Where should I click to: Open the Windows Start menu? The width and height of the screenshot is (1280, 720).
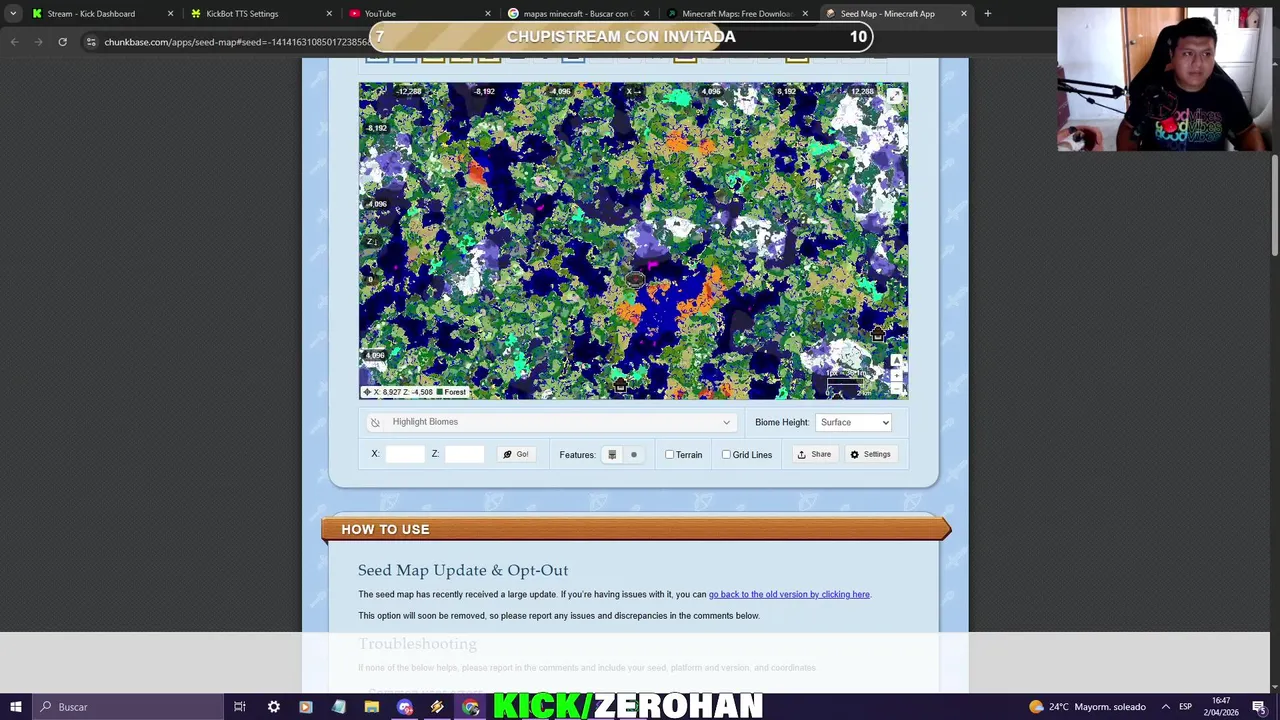pos(15,707)
